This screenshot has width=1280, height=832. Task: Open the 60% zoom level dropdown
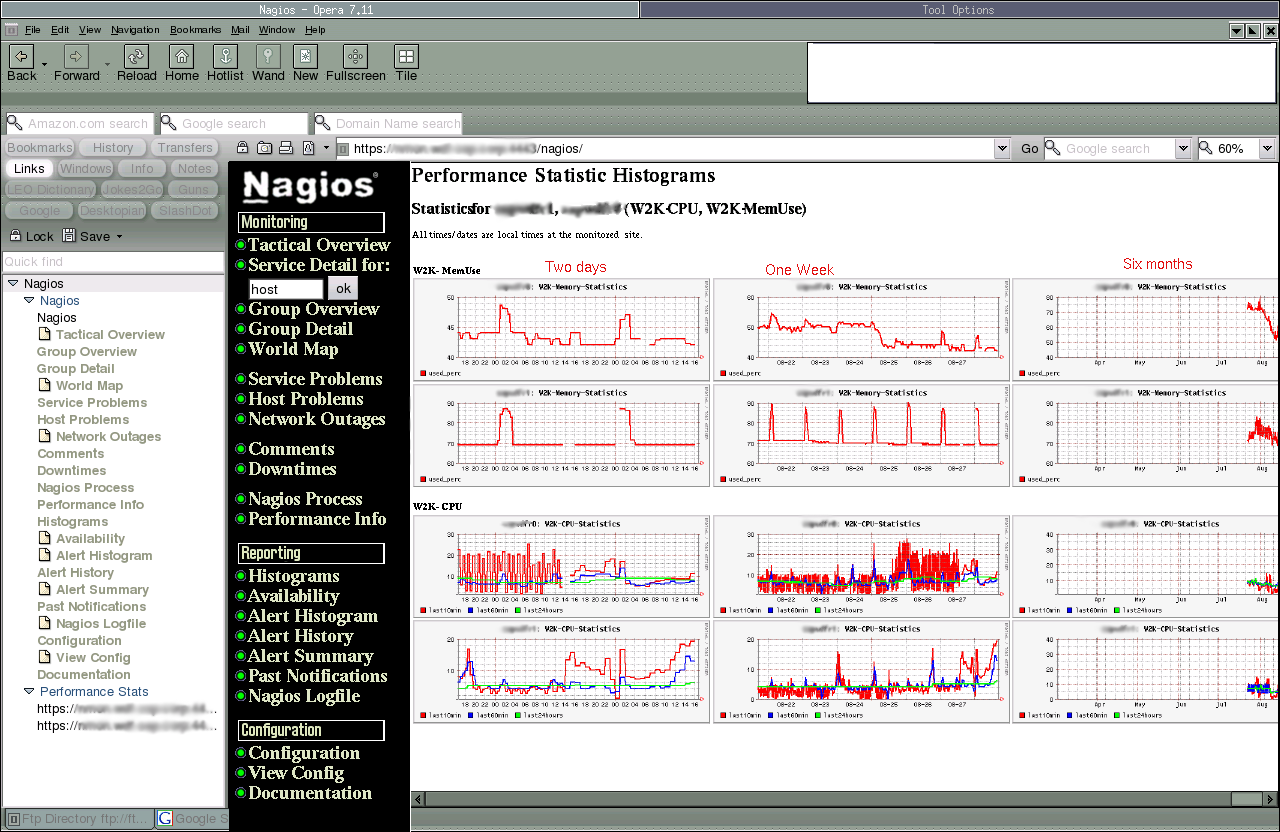point(1268,148)
